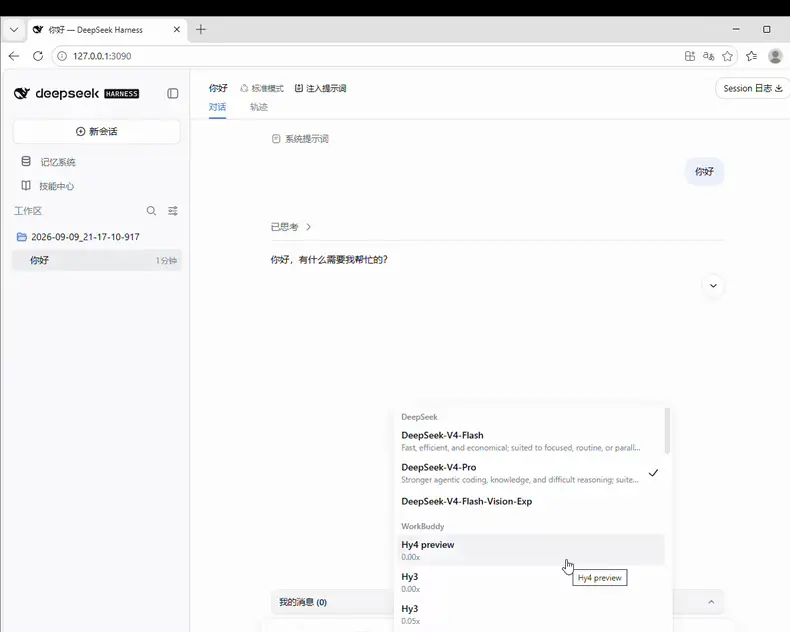
Task: Click 注入提示词 inject prompt button
Action: click(320, 88)
